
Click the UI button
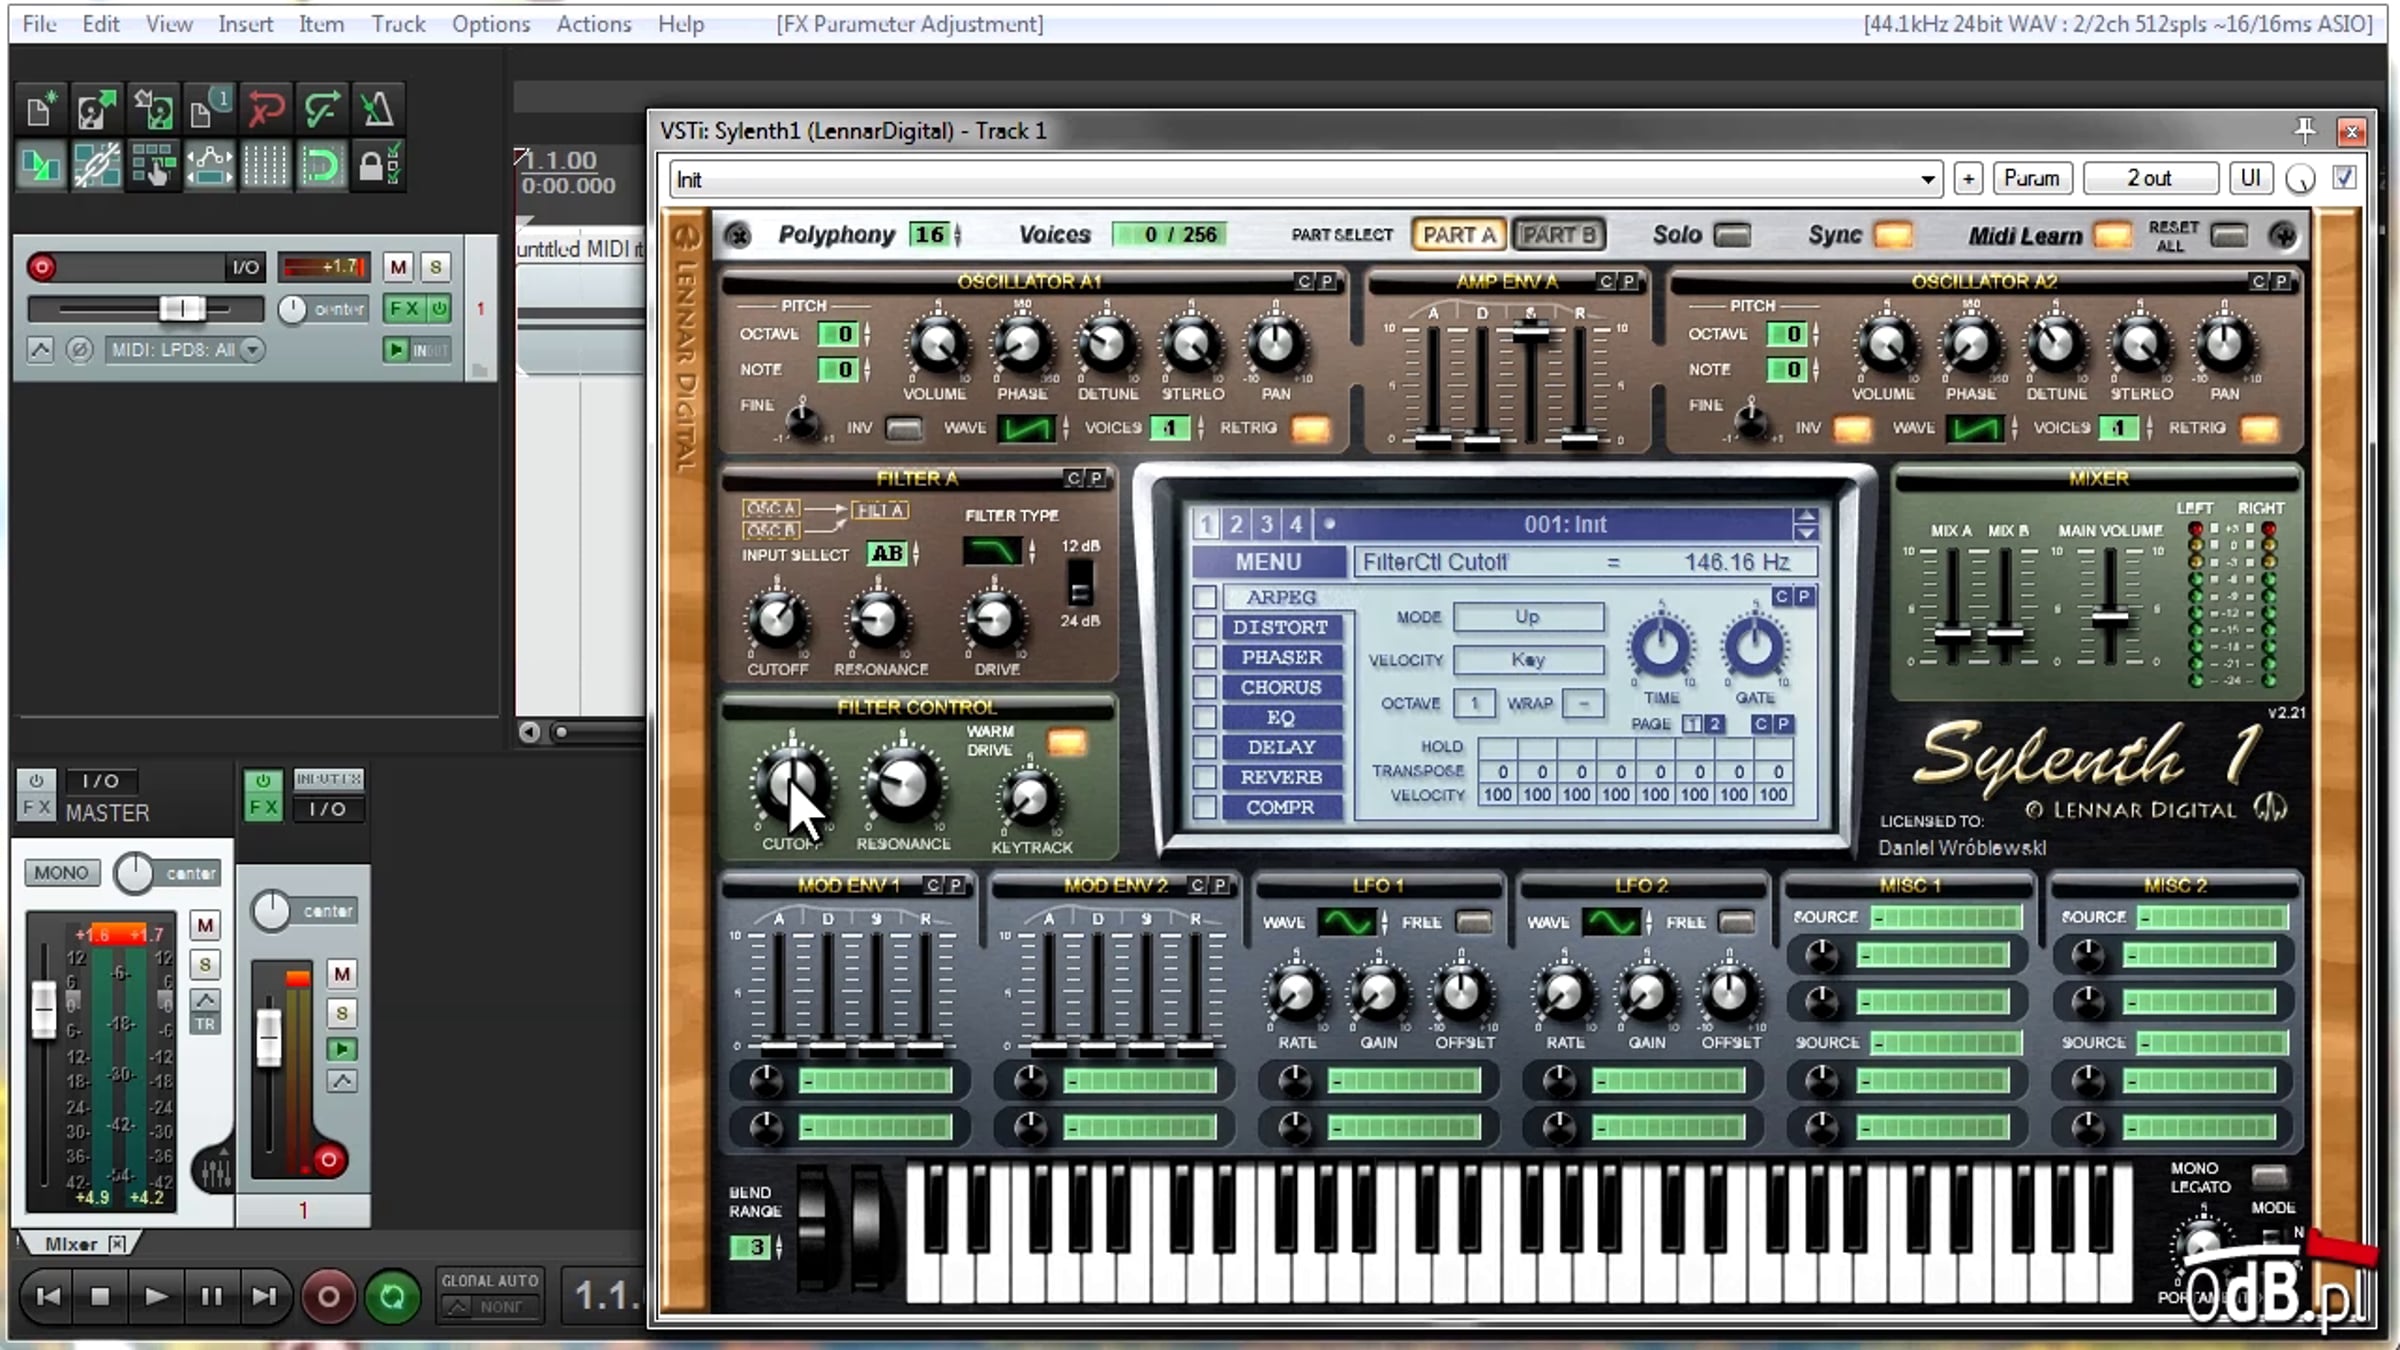[x=2250, y=179]
